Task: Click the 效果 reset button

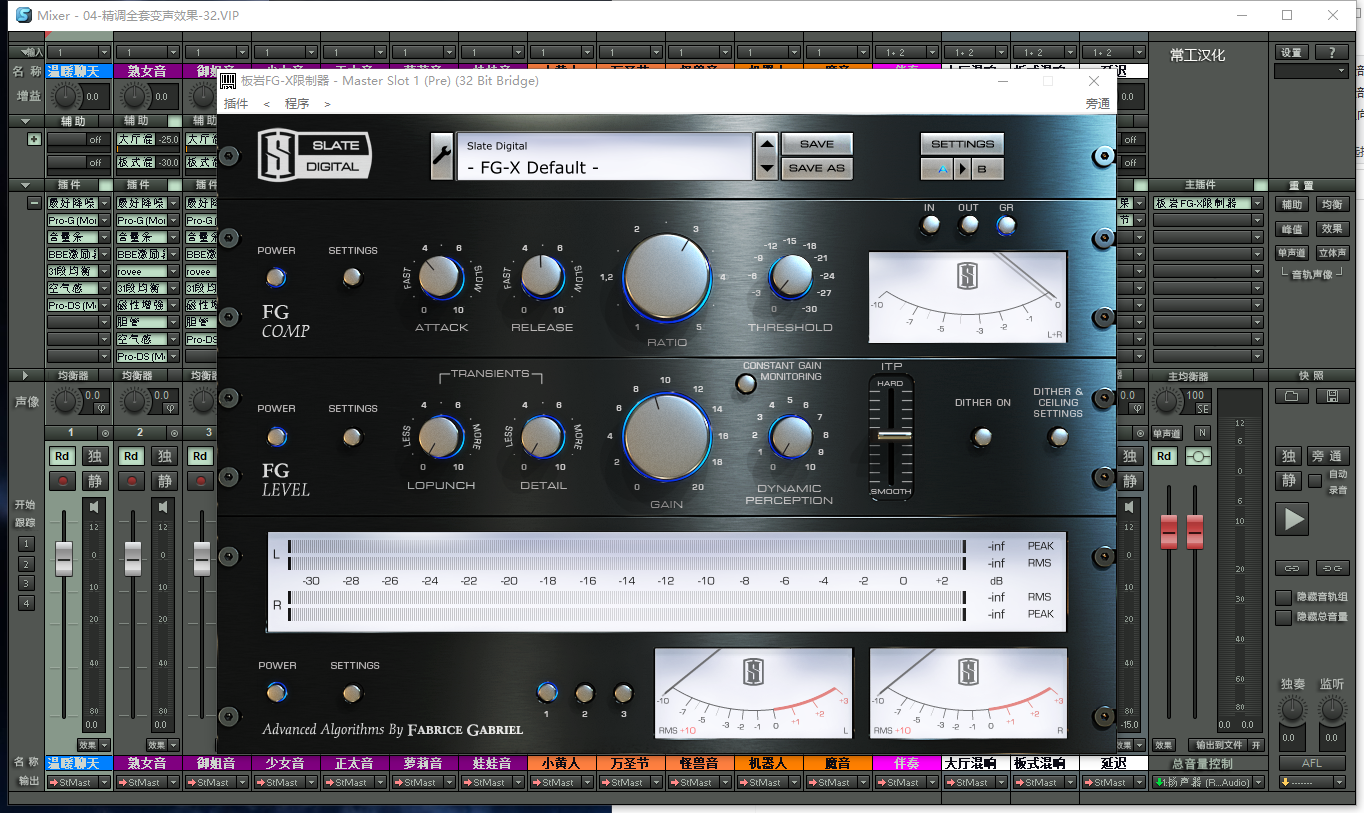Action: [x=1331, y=229]
